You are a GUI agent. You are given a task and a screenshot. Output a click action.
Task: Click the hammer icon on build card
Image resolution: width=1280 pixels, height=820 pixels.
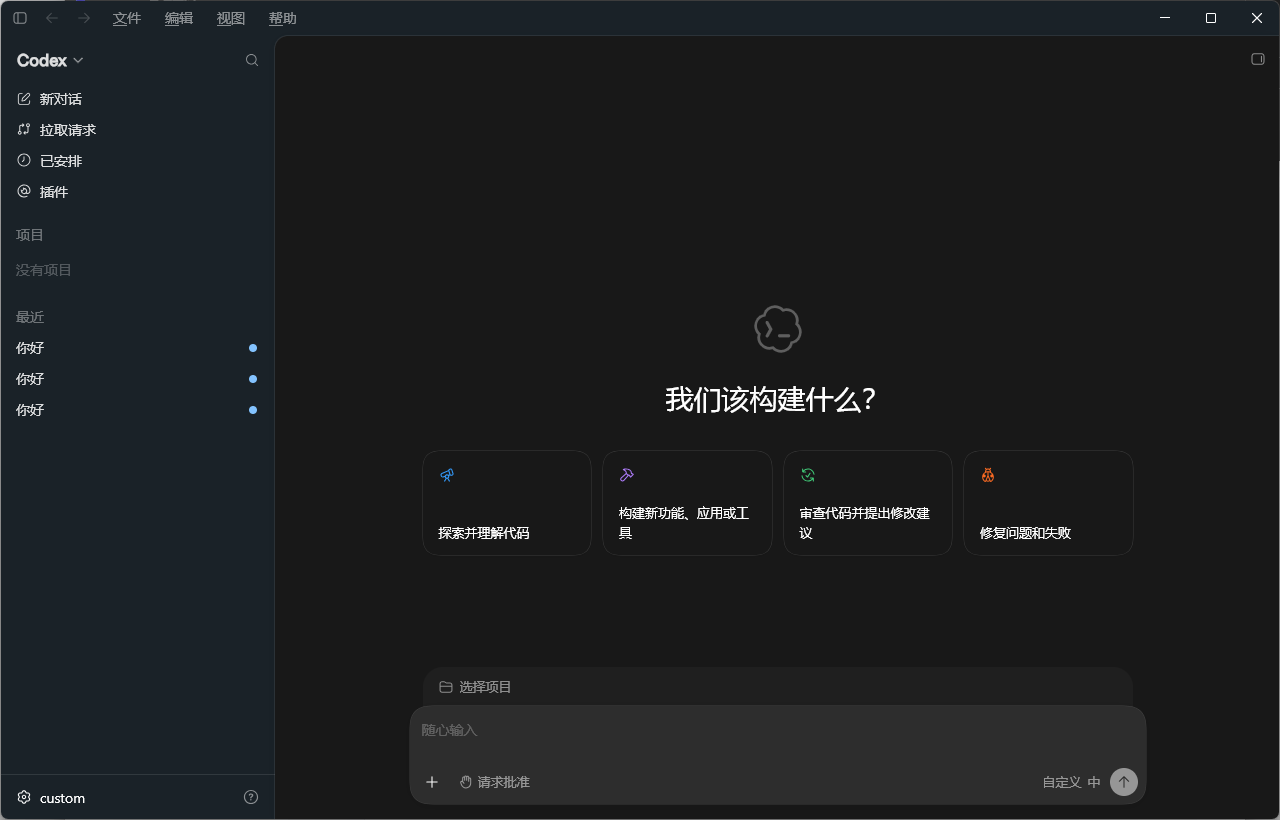pos(627,475)
